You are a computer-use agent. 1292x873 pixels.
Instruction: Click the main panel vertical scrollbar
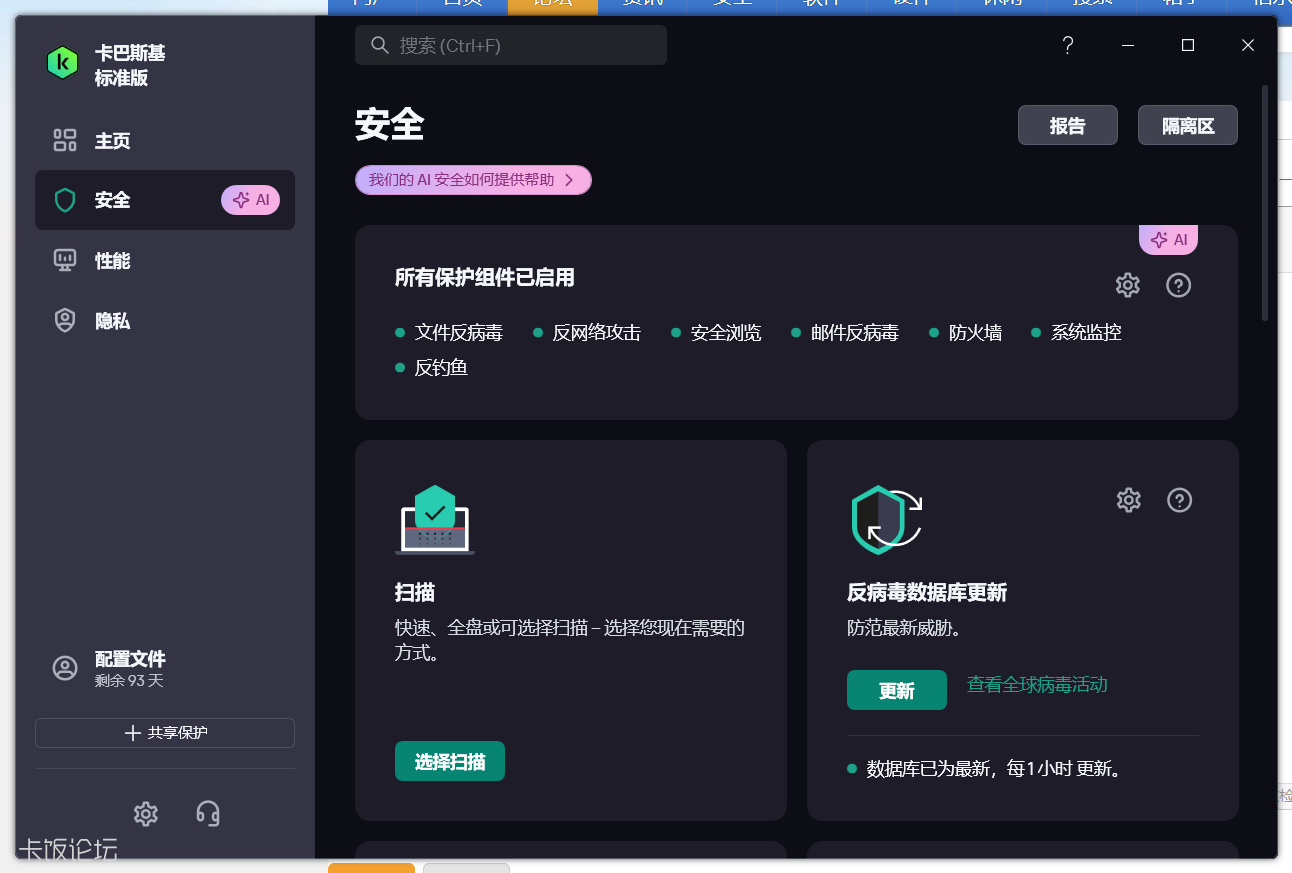1265,203
